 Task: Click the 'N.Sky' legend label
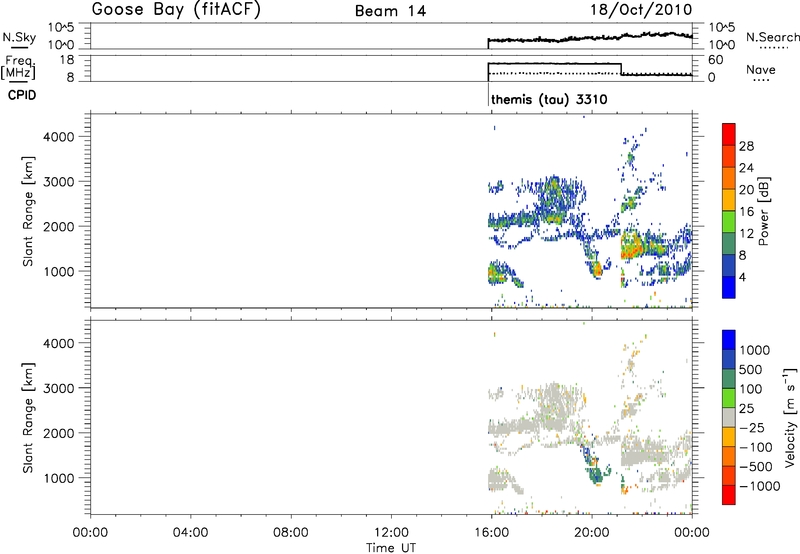(x=19, y=37)
